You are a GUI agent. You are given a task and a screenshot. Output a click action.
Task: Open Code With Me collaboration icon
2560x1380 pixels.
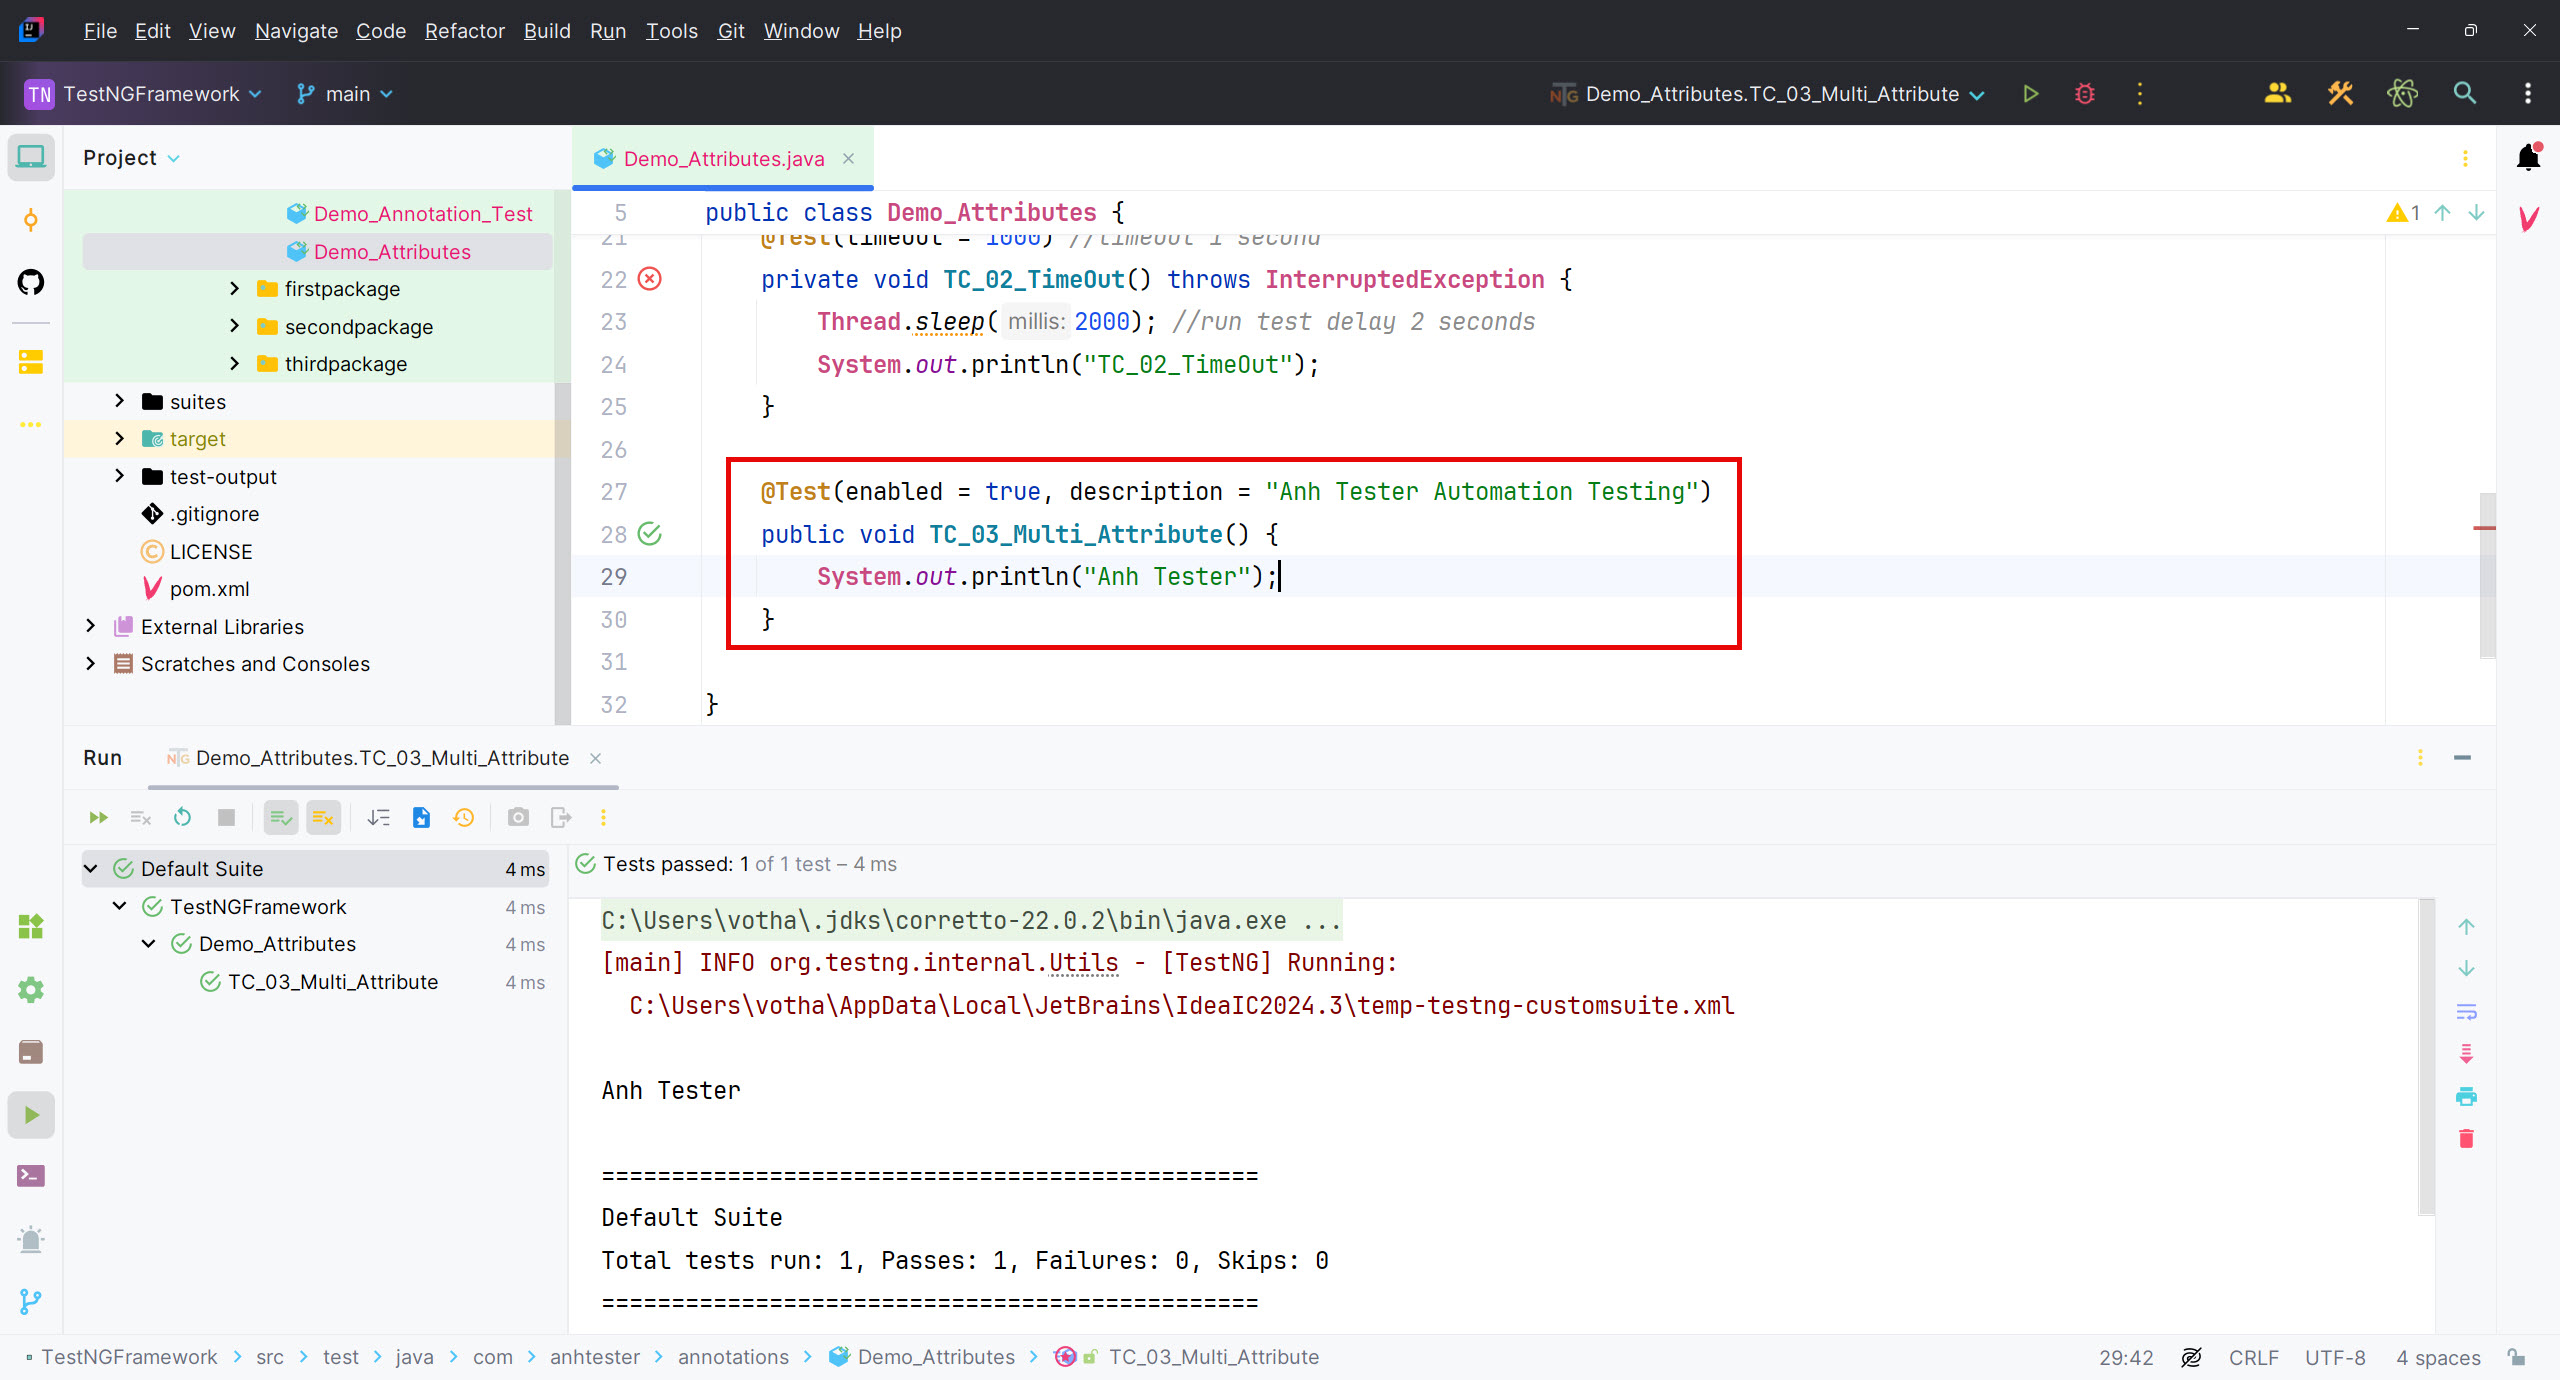coord(2277,94)
